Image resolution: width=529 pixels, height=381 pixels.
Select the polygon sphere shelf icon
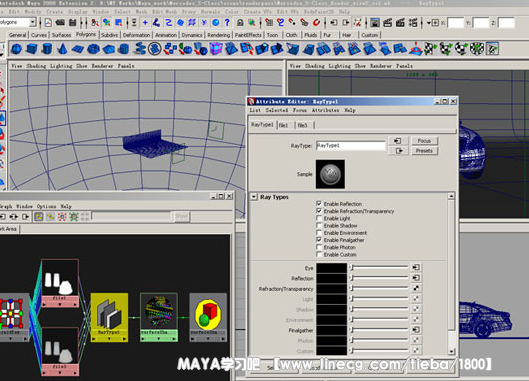pos(16,49)
